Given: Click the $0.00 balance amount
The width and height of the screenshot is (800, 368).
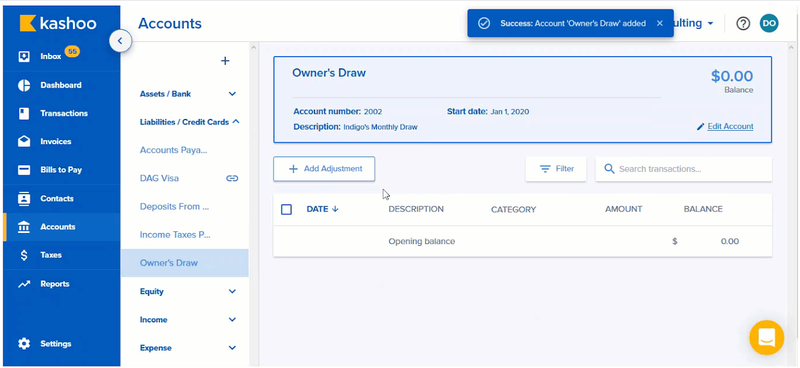Looking at the screenshot, I should point(732,77).
